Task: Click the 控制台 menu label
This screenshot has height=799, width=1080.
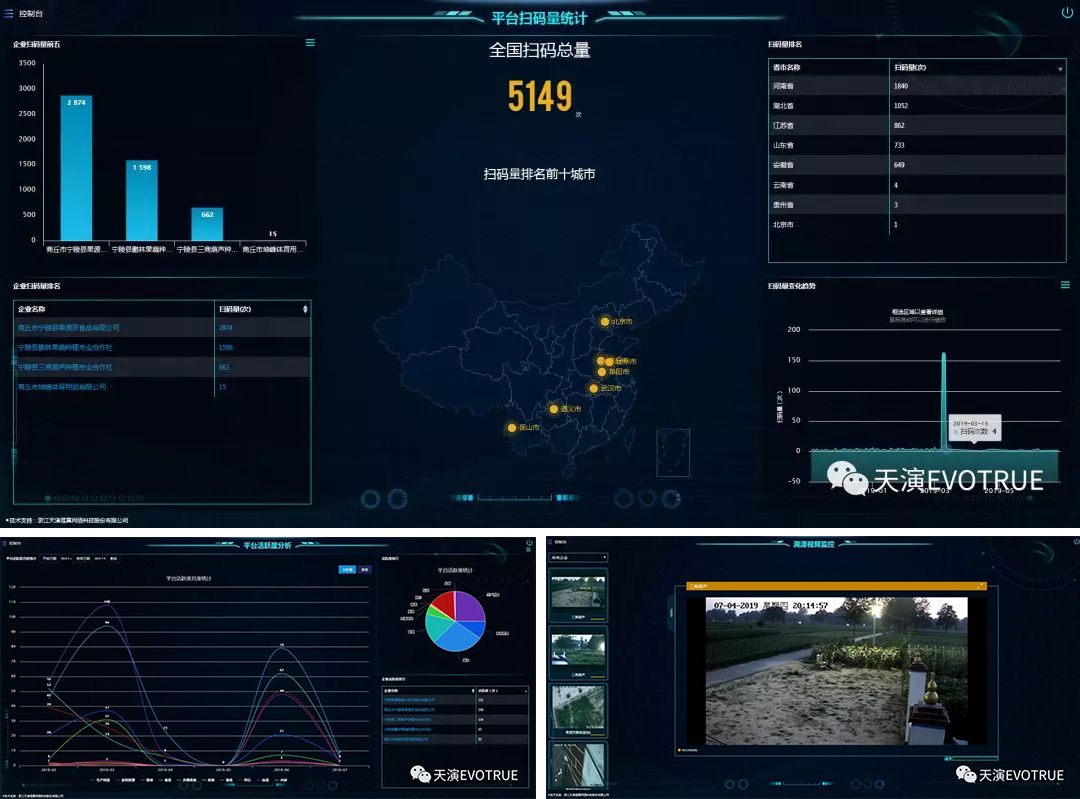Action: coord(30,13)
